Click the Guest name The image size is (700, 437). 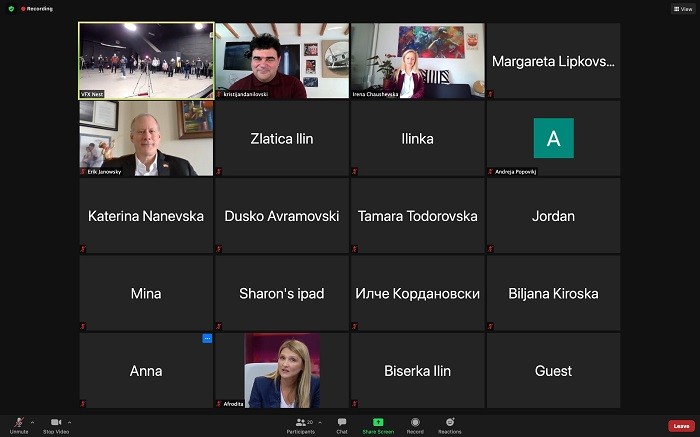[553, 371]
